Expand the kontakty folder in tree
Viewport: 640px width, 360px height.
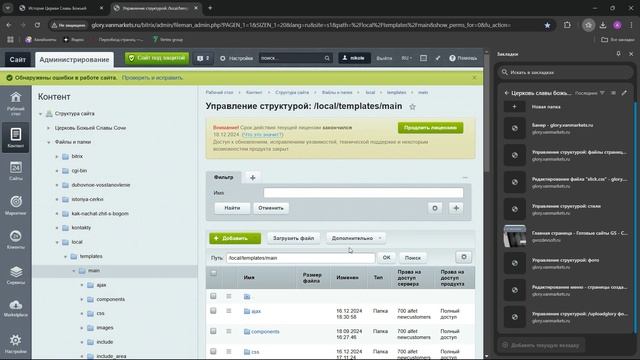[x=57, y=228]
